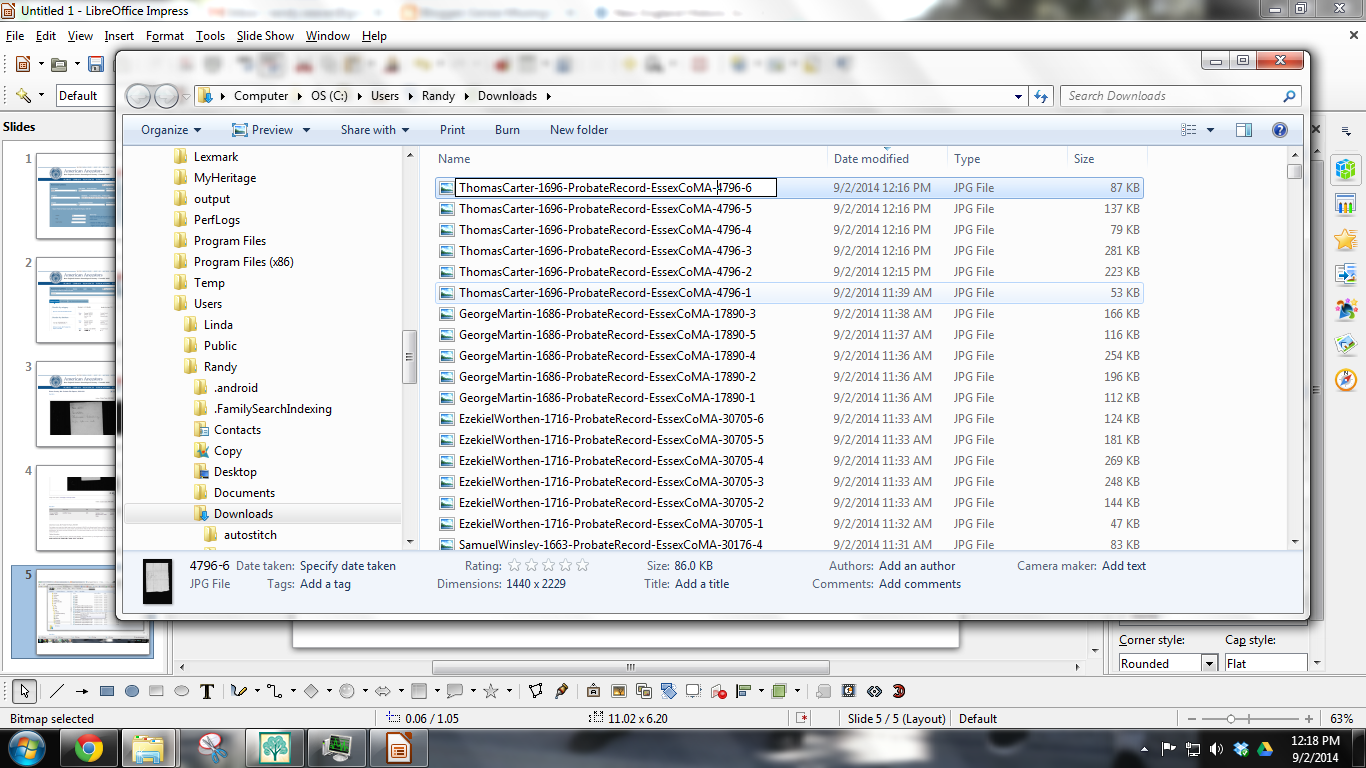The image size is (1366, 768).
Task: Click Add a tag in details pane
Action: tap(325, 584)
